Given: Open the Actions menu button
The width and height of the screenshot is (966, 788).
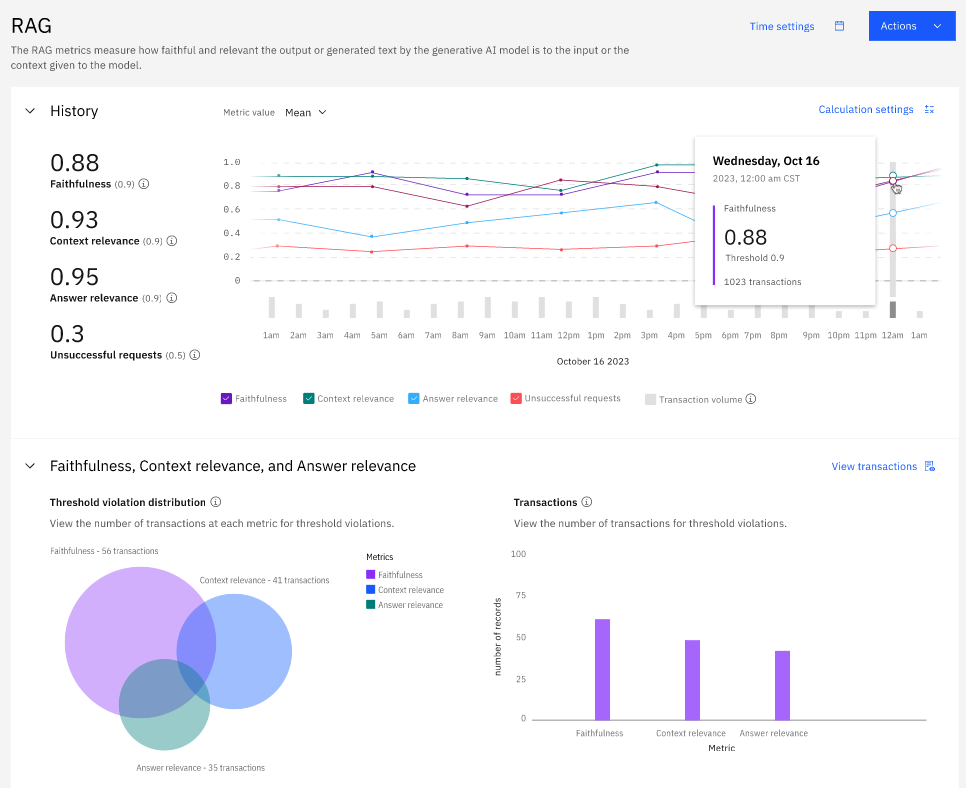Looking at the screenshot, I should 911,26.
